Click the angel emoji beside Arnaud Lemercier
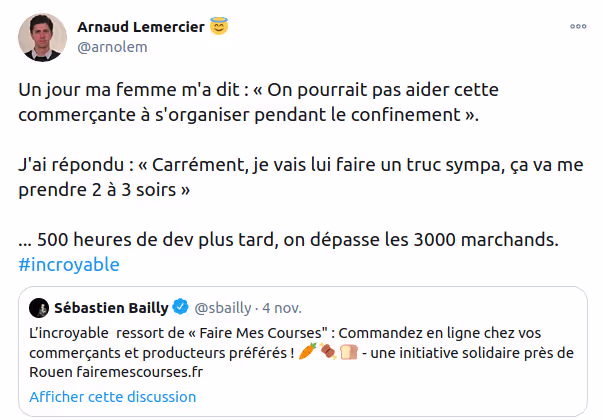This screenshot has height=420, width=603. pyautogui.click(x=219, y=26)
